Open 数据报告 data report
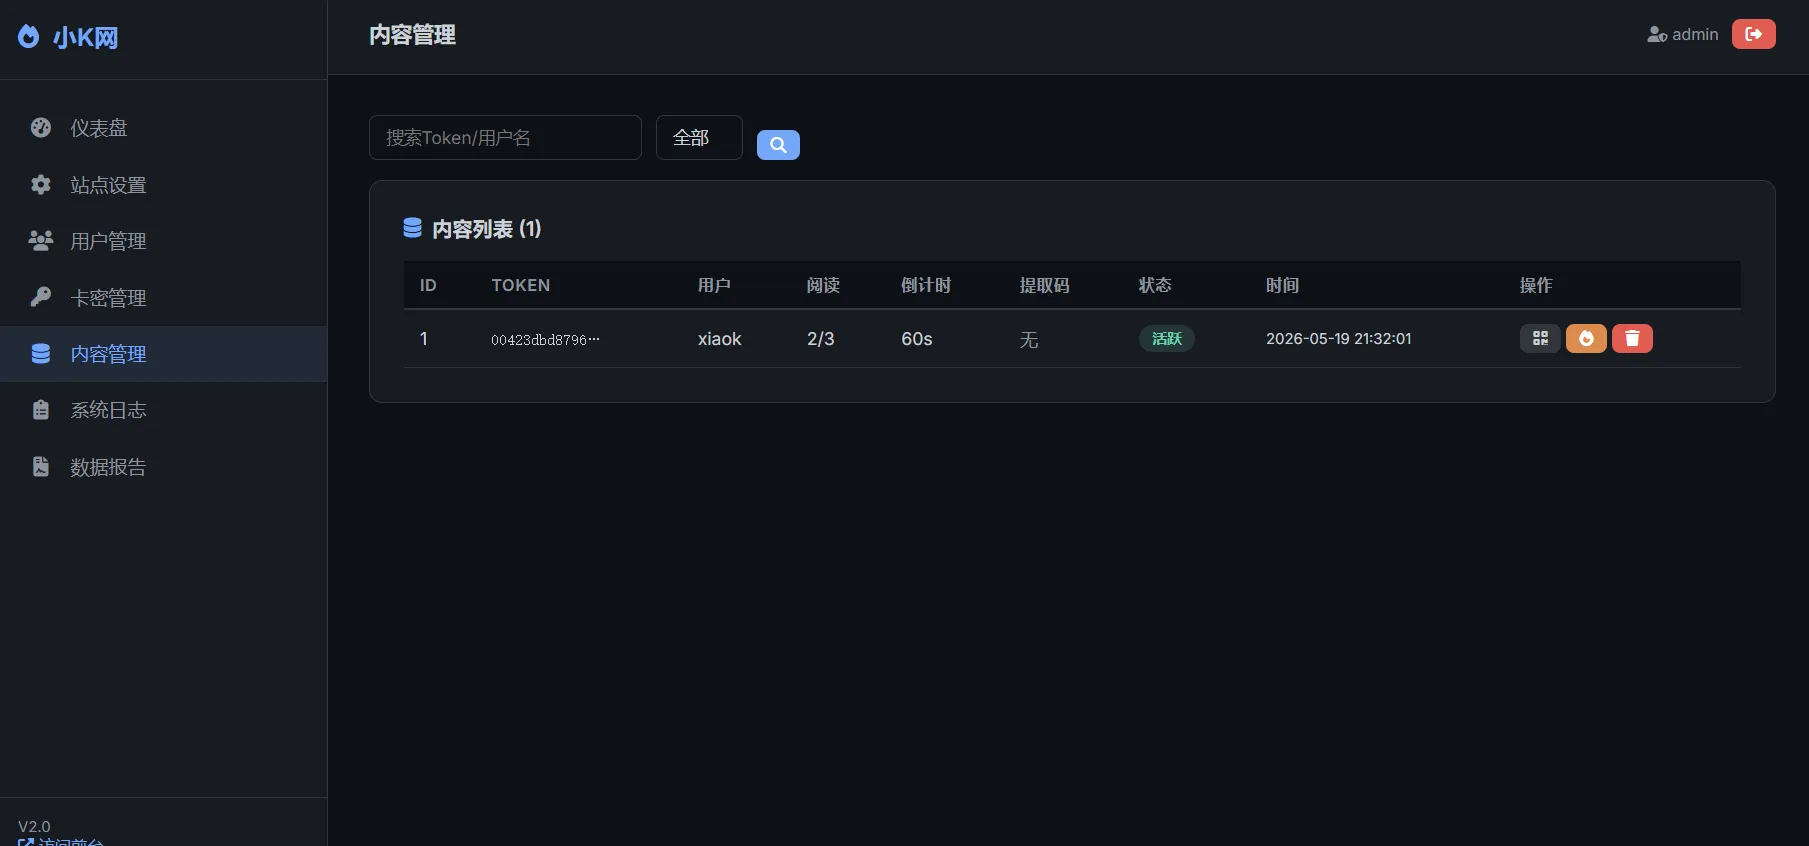Image resolution: width=1809 pixels, height=846 pixels. click(163, 467)
